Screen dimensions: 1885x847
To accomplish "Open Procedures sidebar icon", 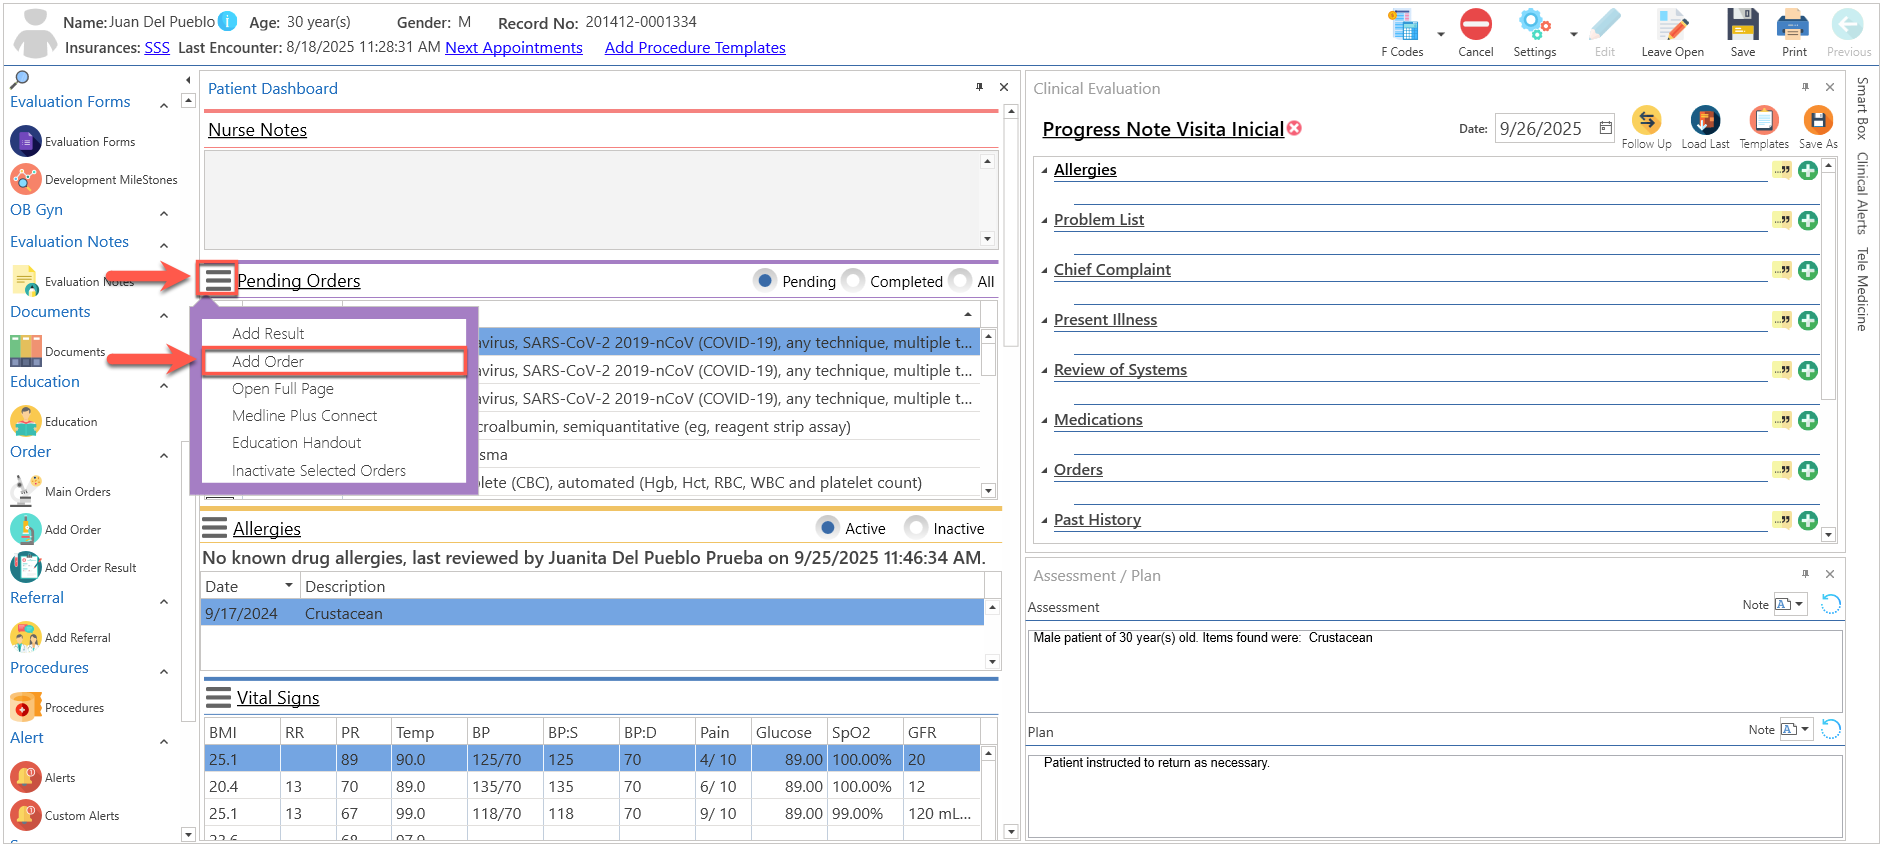I will 26,707.
